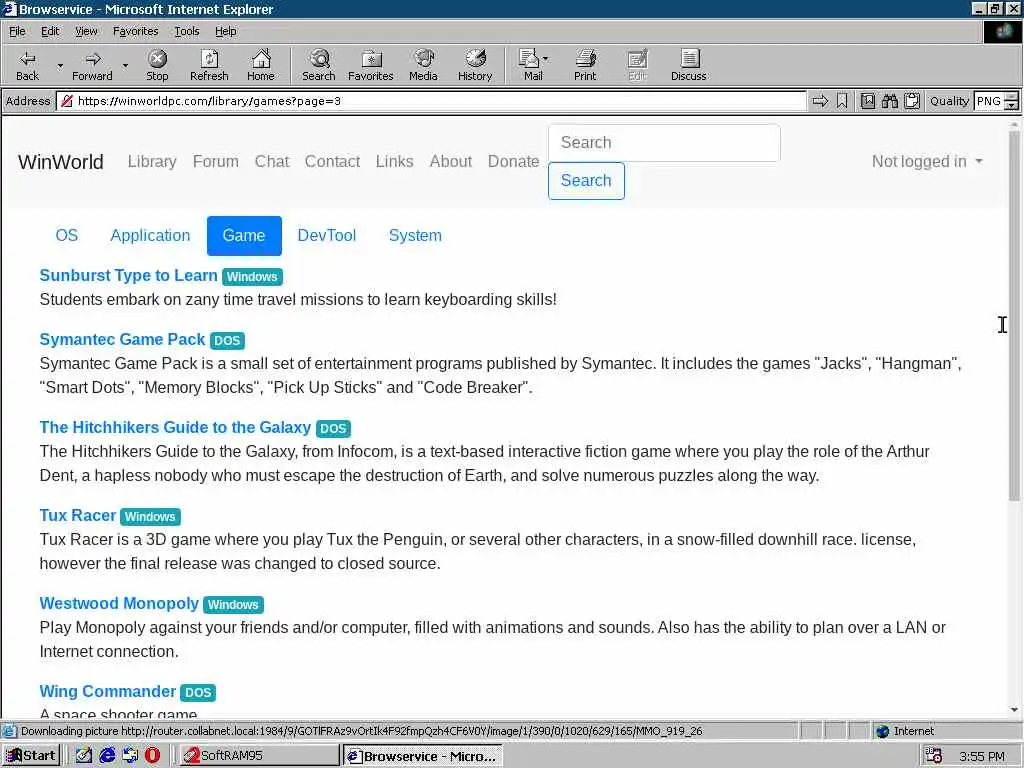Open the Chat nav link
Viewport: 1024px width, 768px height.
pyautogui.click(x=272, y=161)
